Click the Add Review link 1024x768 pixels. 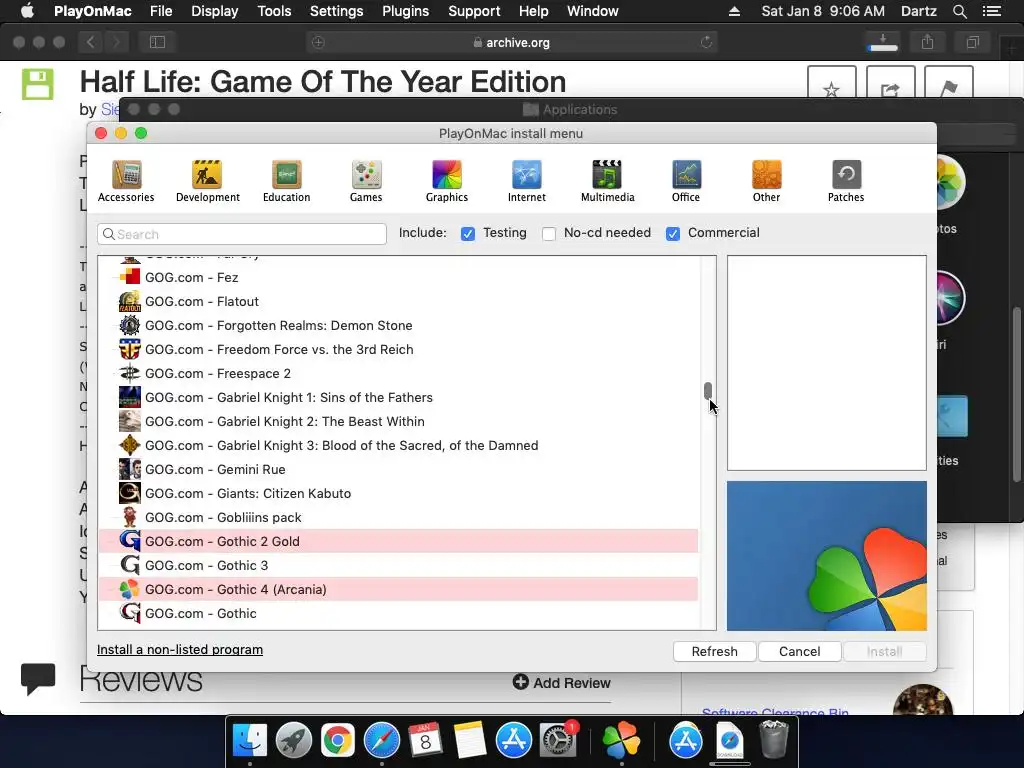point(562,682)
